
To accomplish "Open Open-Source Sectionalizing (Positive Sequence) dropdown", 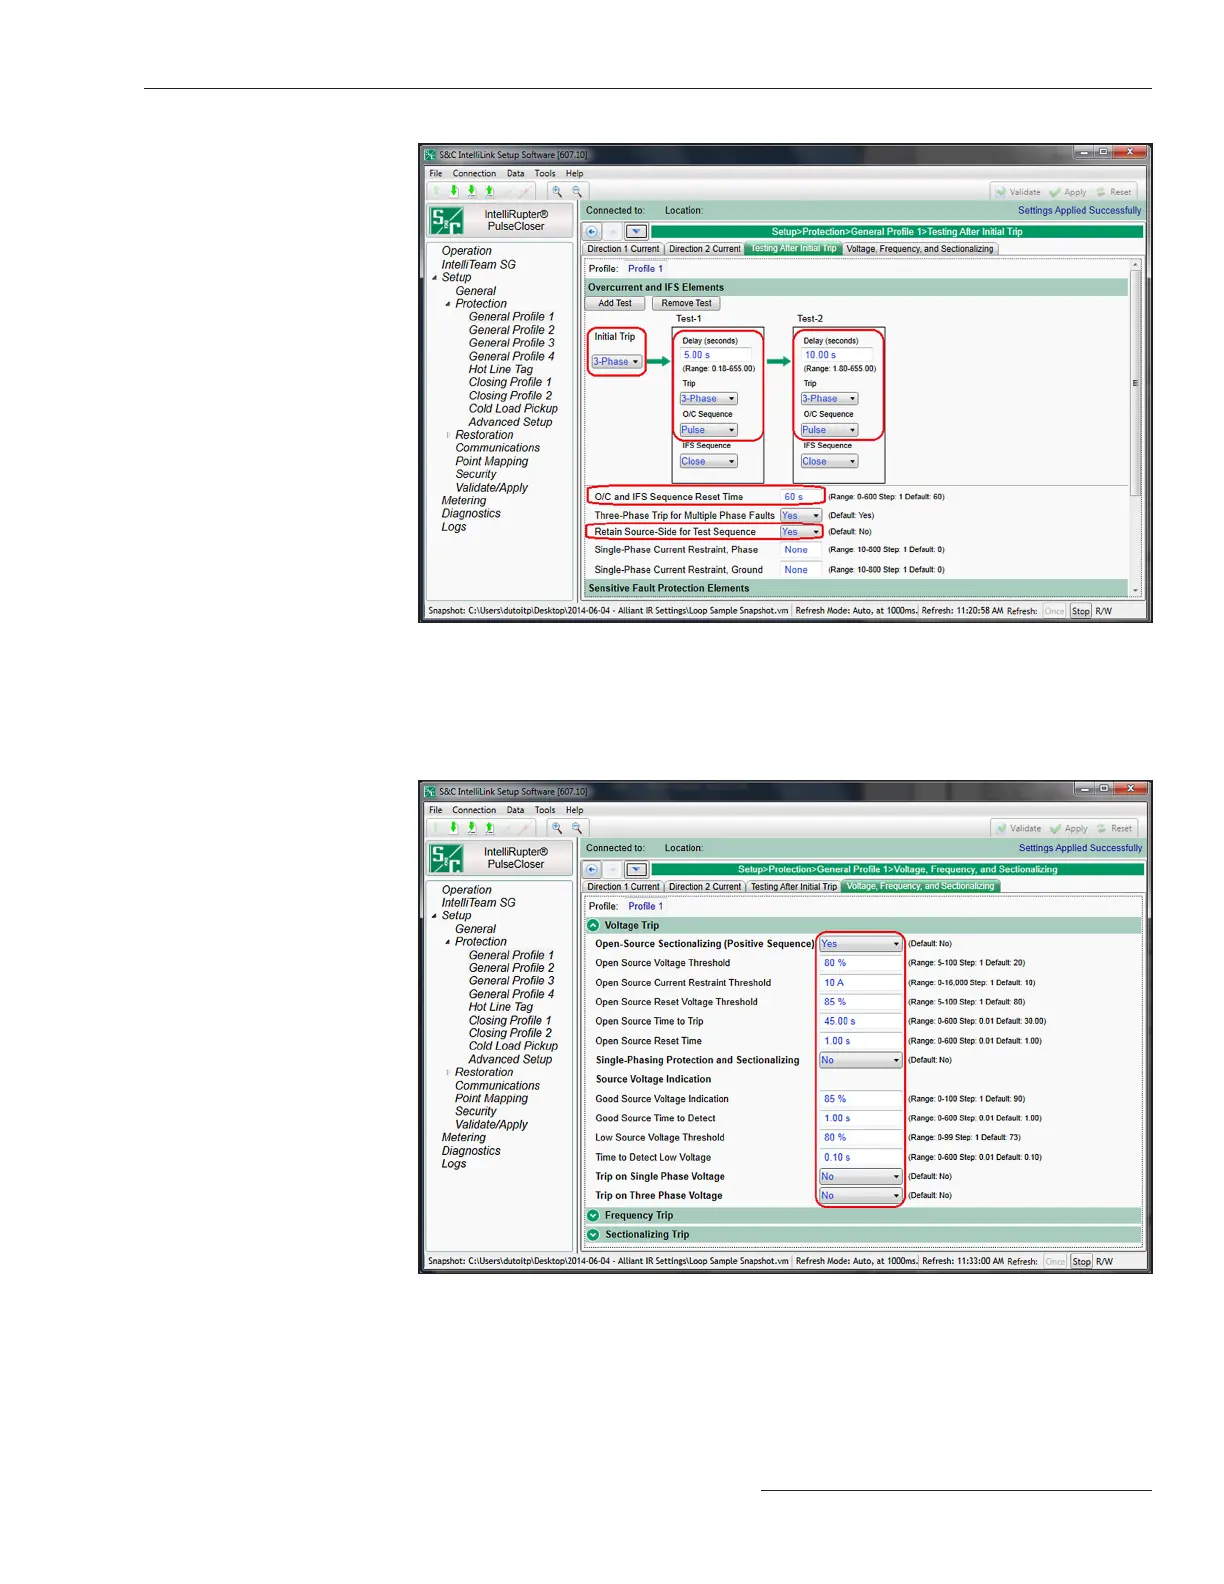I will 860,944.
